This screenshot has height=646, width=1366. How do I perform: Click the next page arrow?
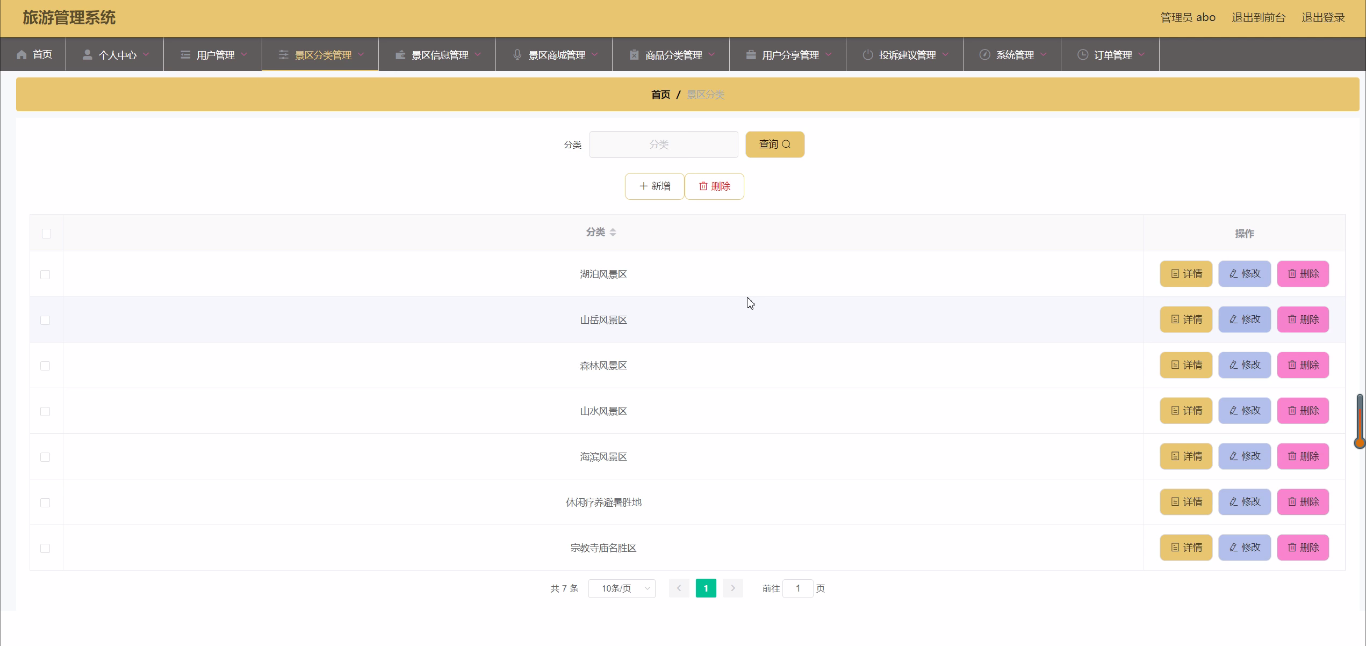[x=733, y=589]
